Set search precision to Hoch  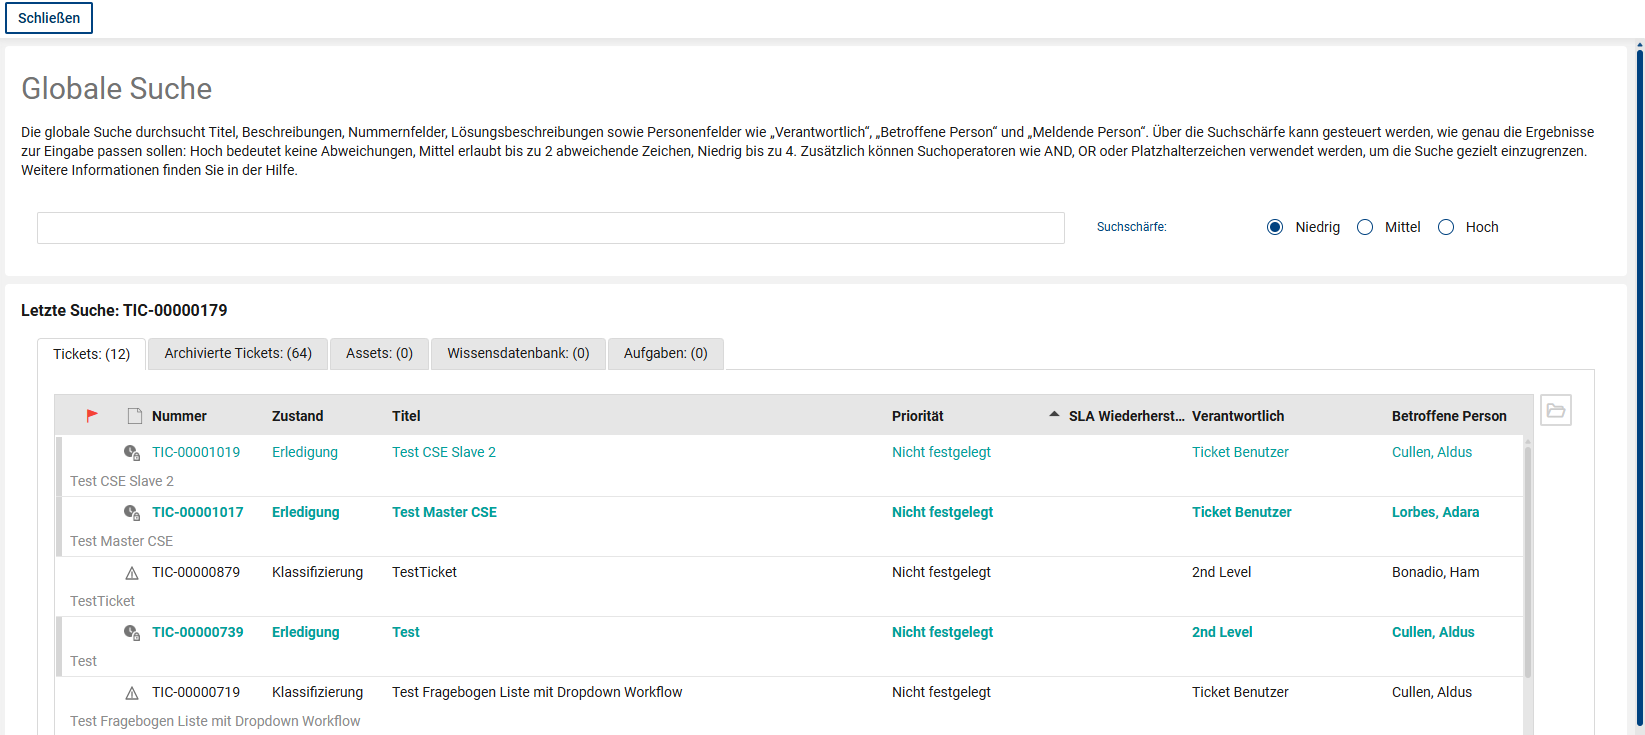[1446, 227]
